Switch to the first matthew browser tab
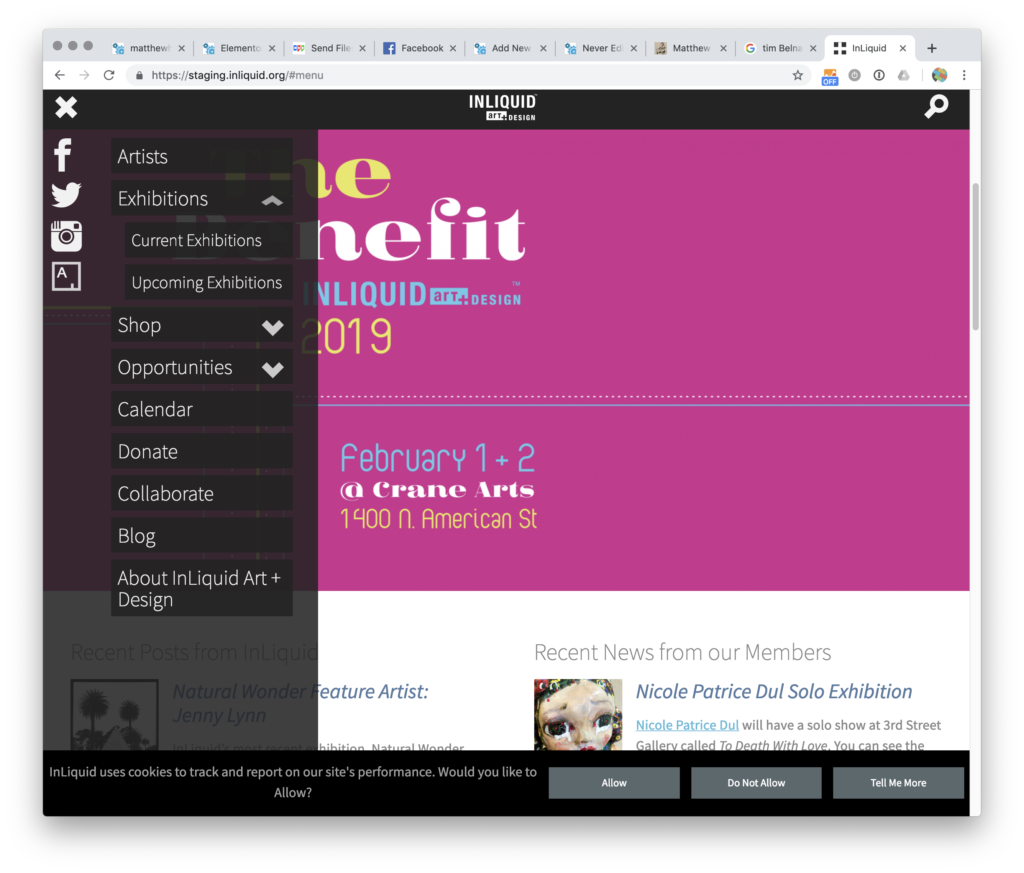1024x873 pixels. coord(148,48)
